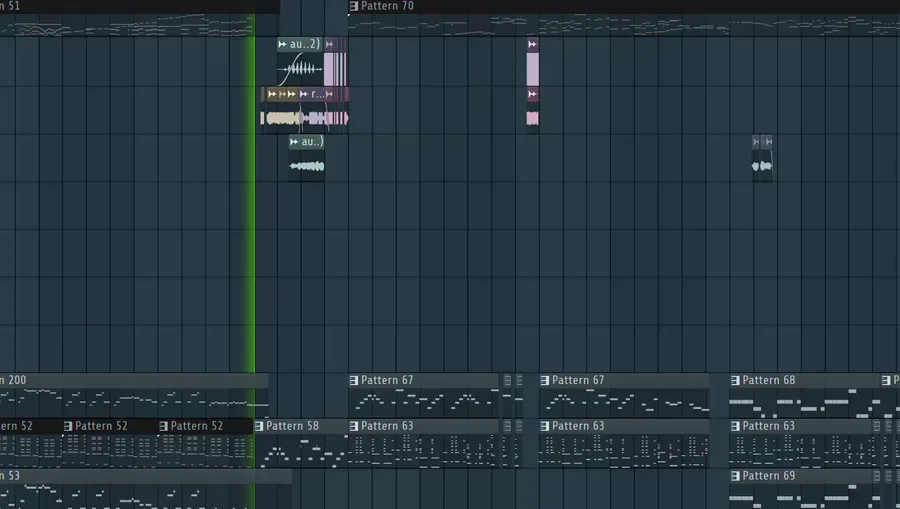Click the note preview of Pattern 68

tap(805, 403)
